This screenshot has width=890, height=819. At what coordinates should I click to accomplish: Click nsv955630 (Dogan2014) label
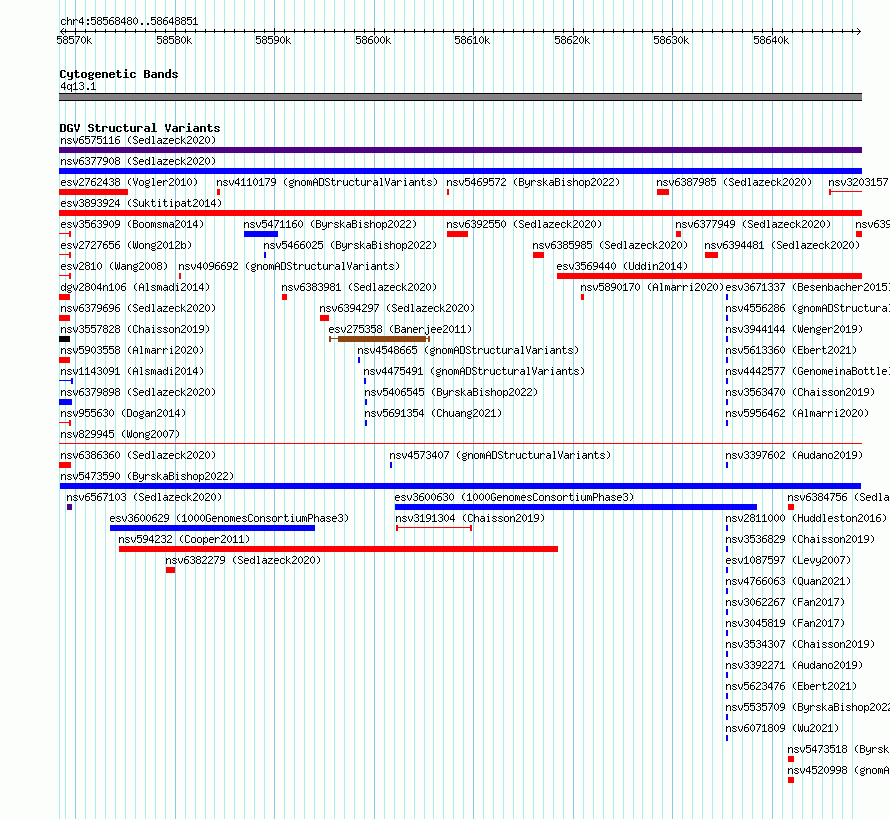123,413
